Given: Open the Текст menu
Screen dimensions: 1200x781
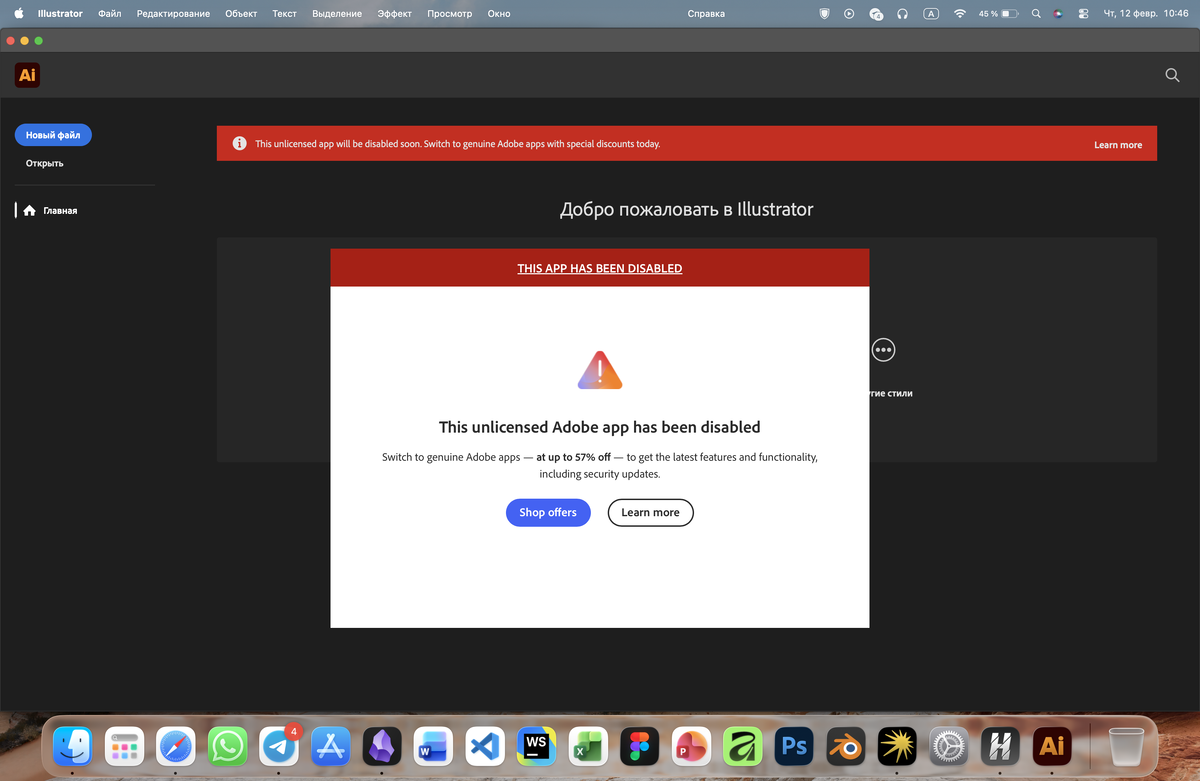Looking at the screenshot, I should coord(284,14).
